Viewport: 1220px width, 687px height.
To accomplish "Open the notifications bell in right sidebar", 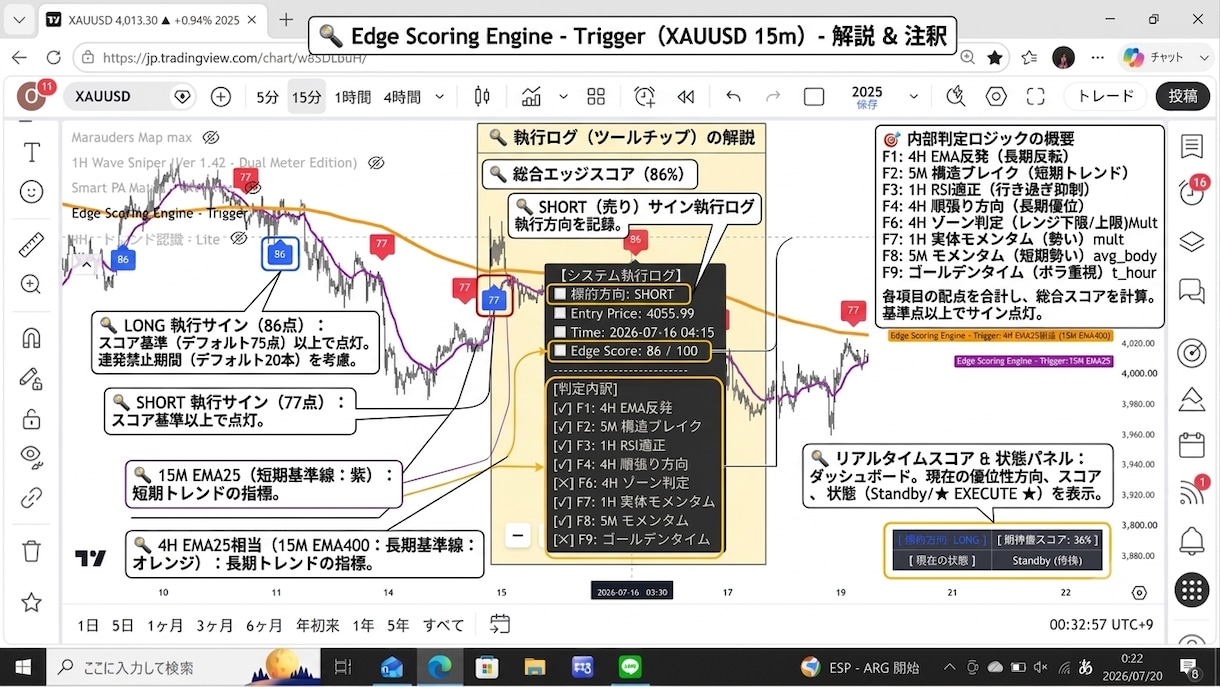I will coord(1191,541).
